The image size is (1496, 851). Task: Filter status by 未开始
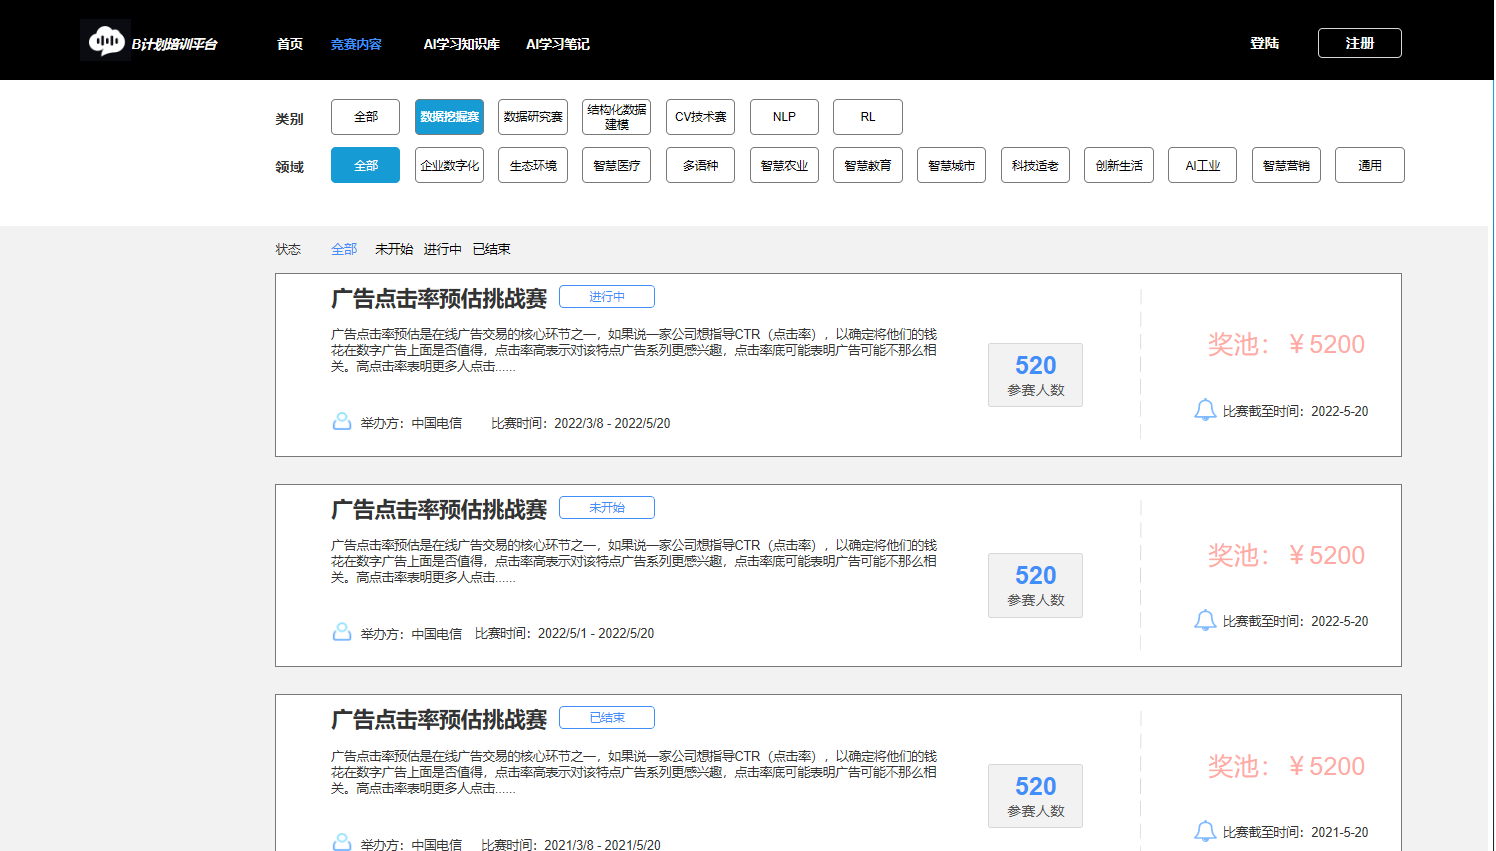pos(394,249)
